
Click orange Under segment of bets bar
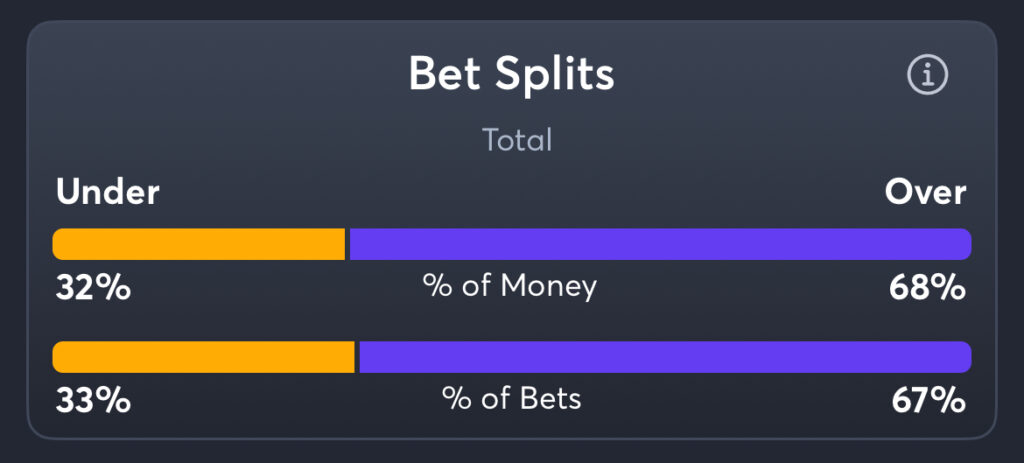[203, 357]
